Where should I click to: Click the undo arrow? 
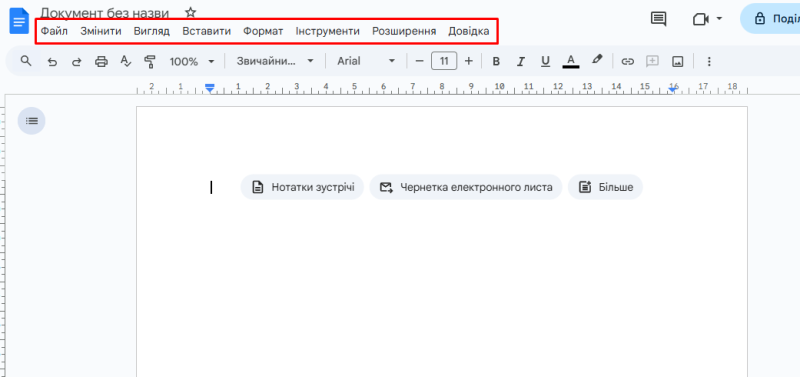52,62
